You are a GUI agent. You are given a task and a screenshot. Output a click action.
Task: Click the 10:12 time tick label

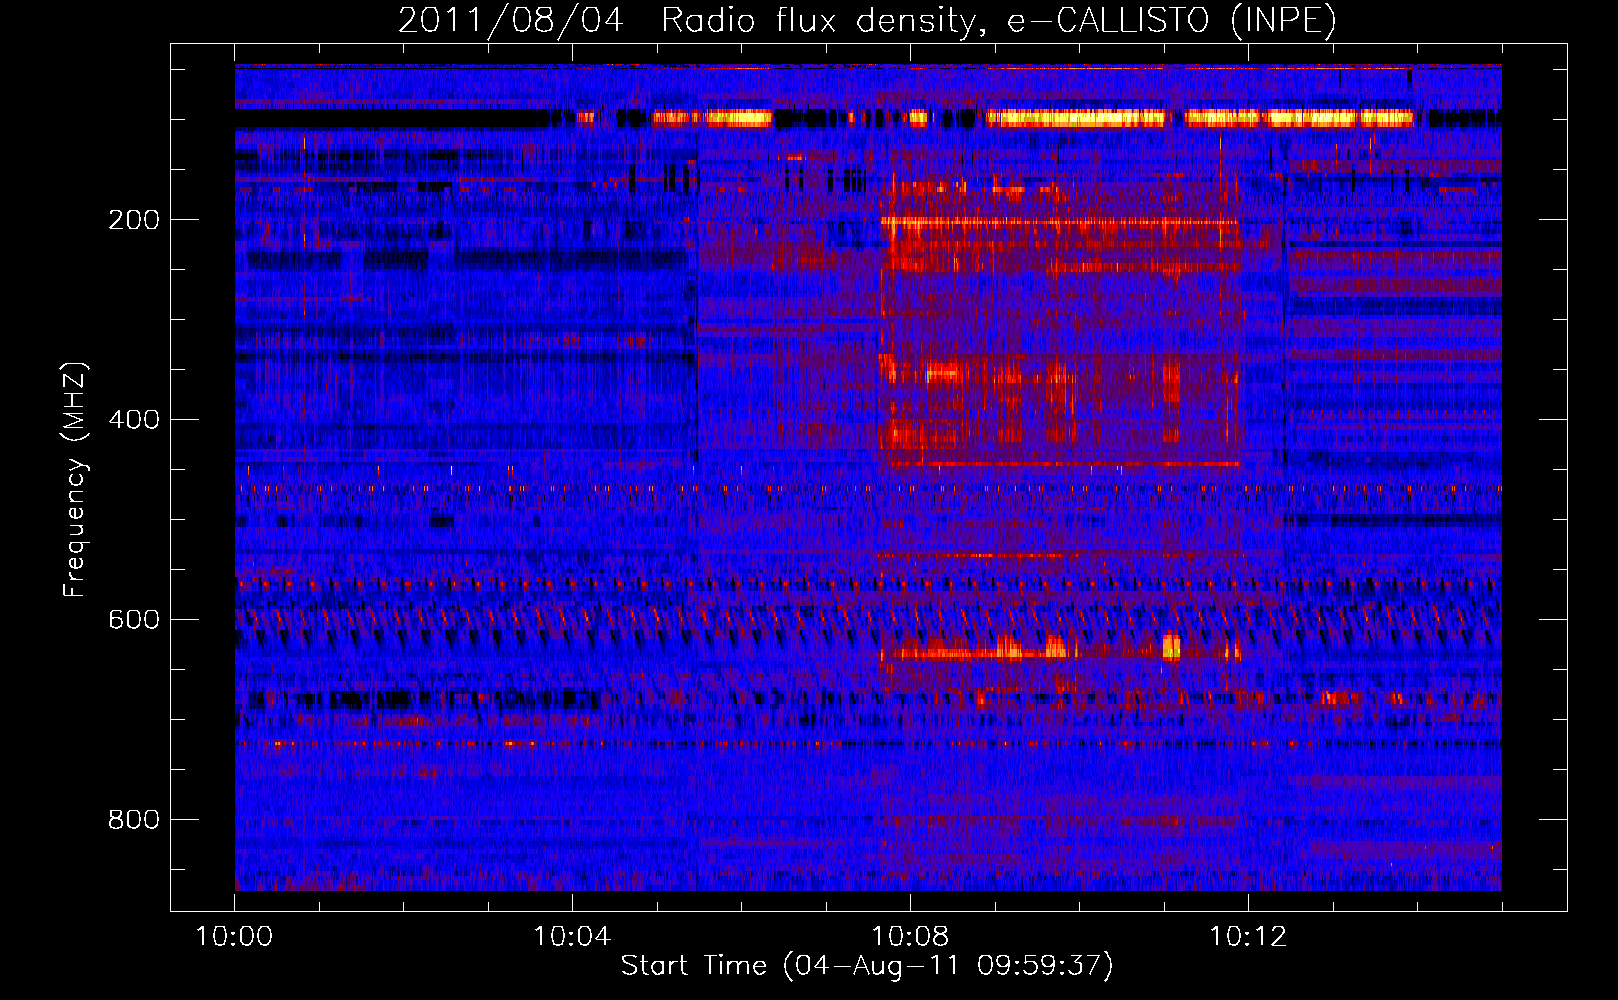coord(1248,937)
